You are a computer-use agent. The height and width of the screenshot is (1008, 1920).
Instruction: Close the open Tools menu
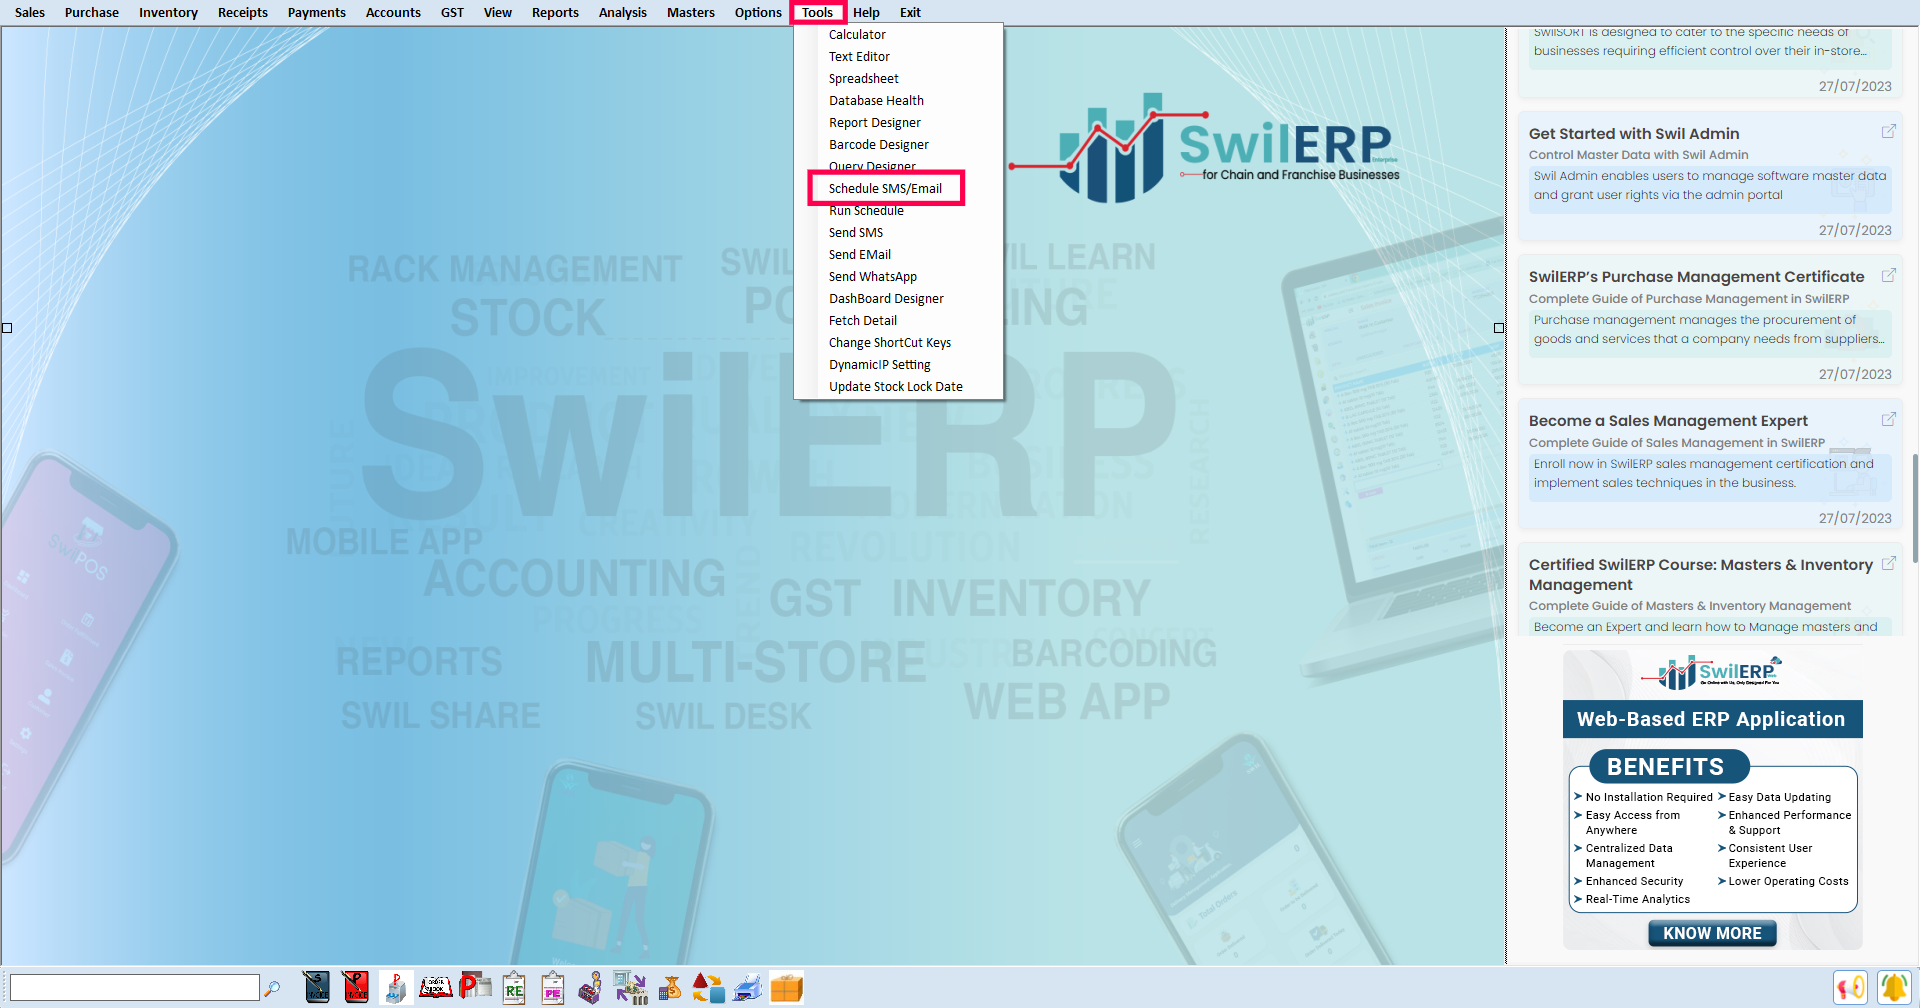[818, 12]
